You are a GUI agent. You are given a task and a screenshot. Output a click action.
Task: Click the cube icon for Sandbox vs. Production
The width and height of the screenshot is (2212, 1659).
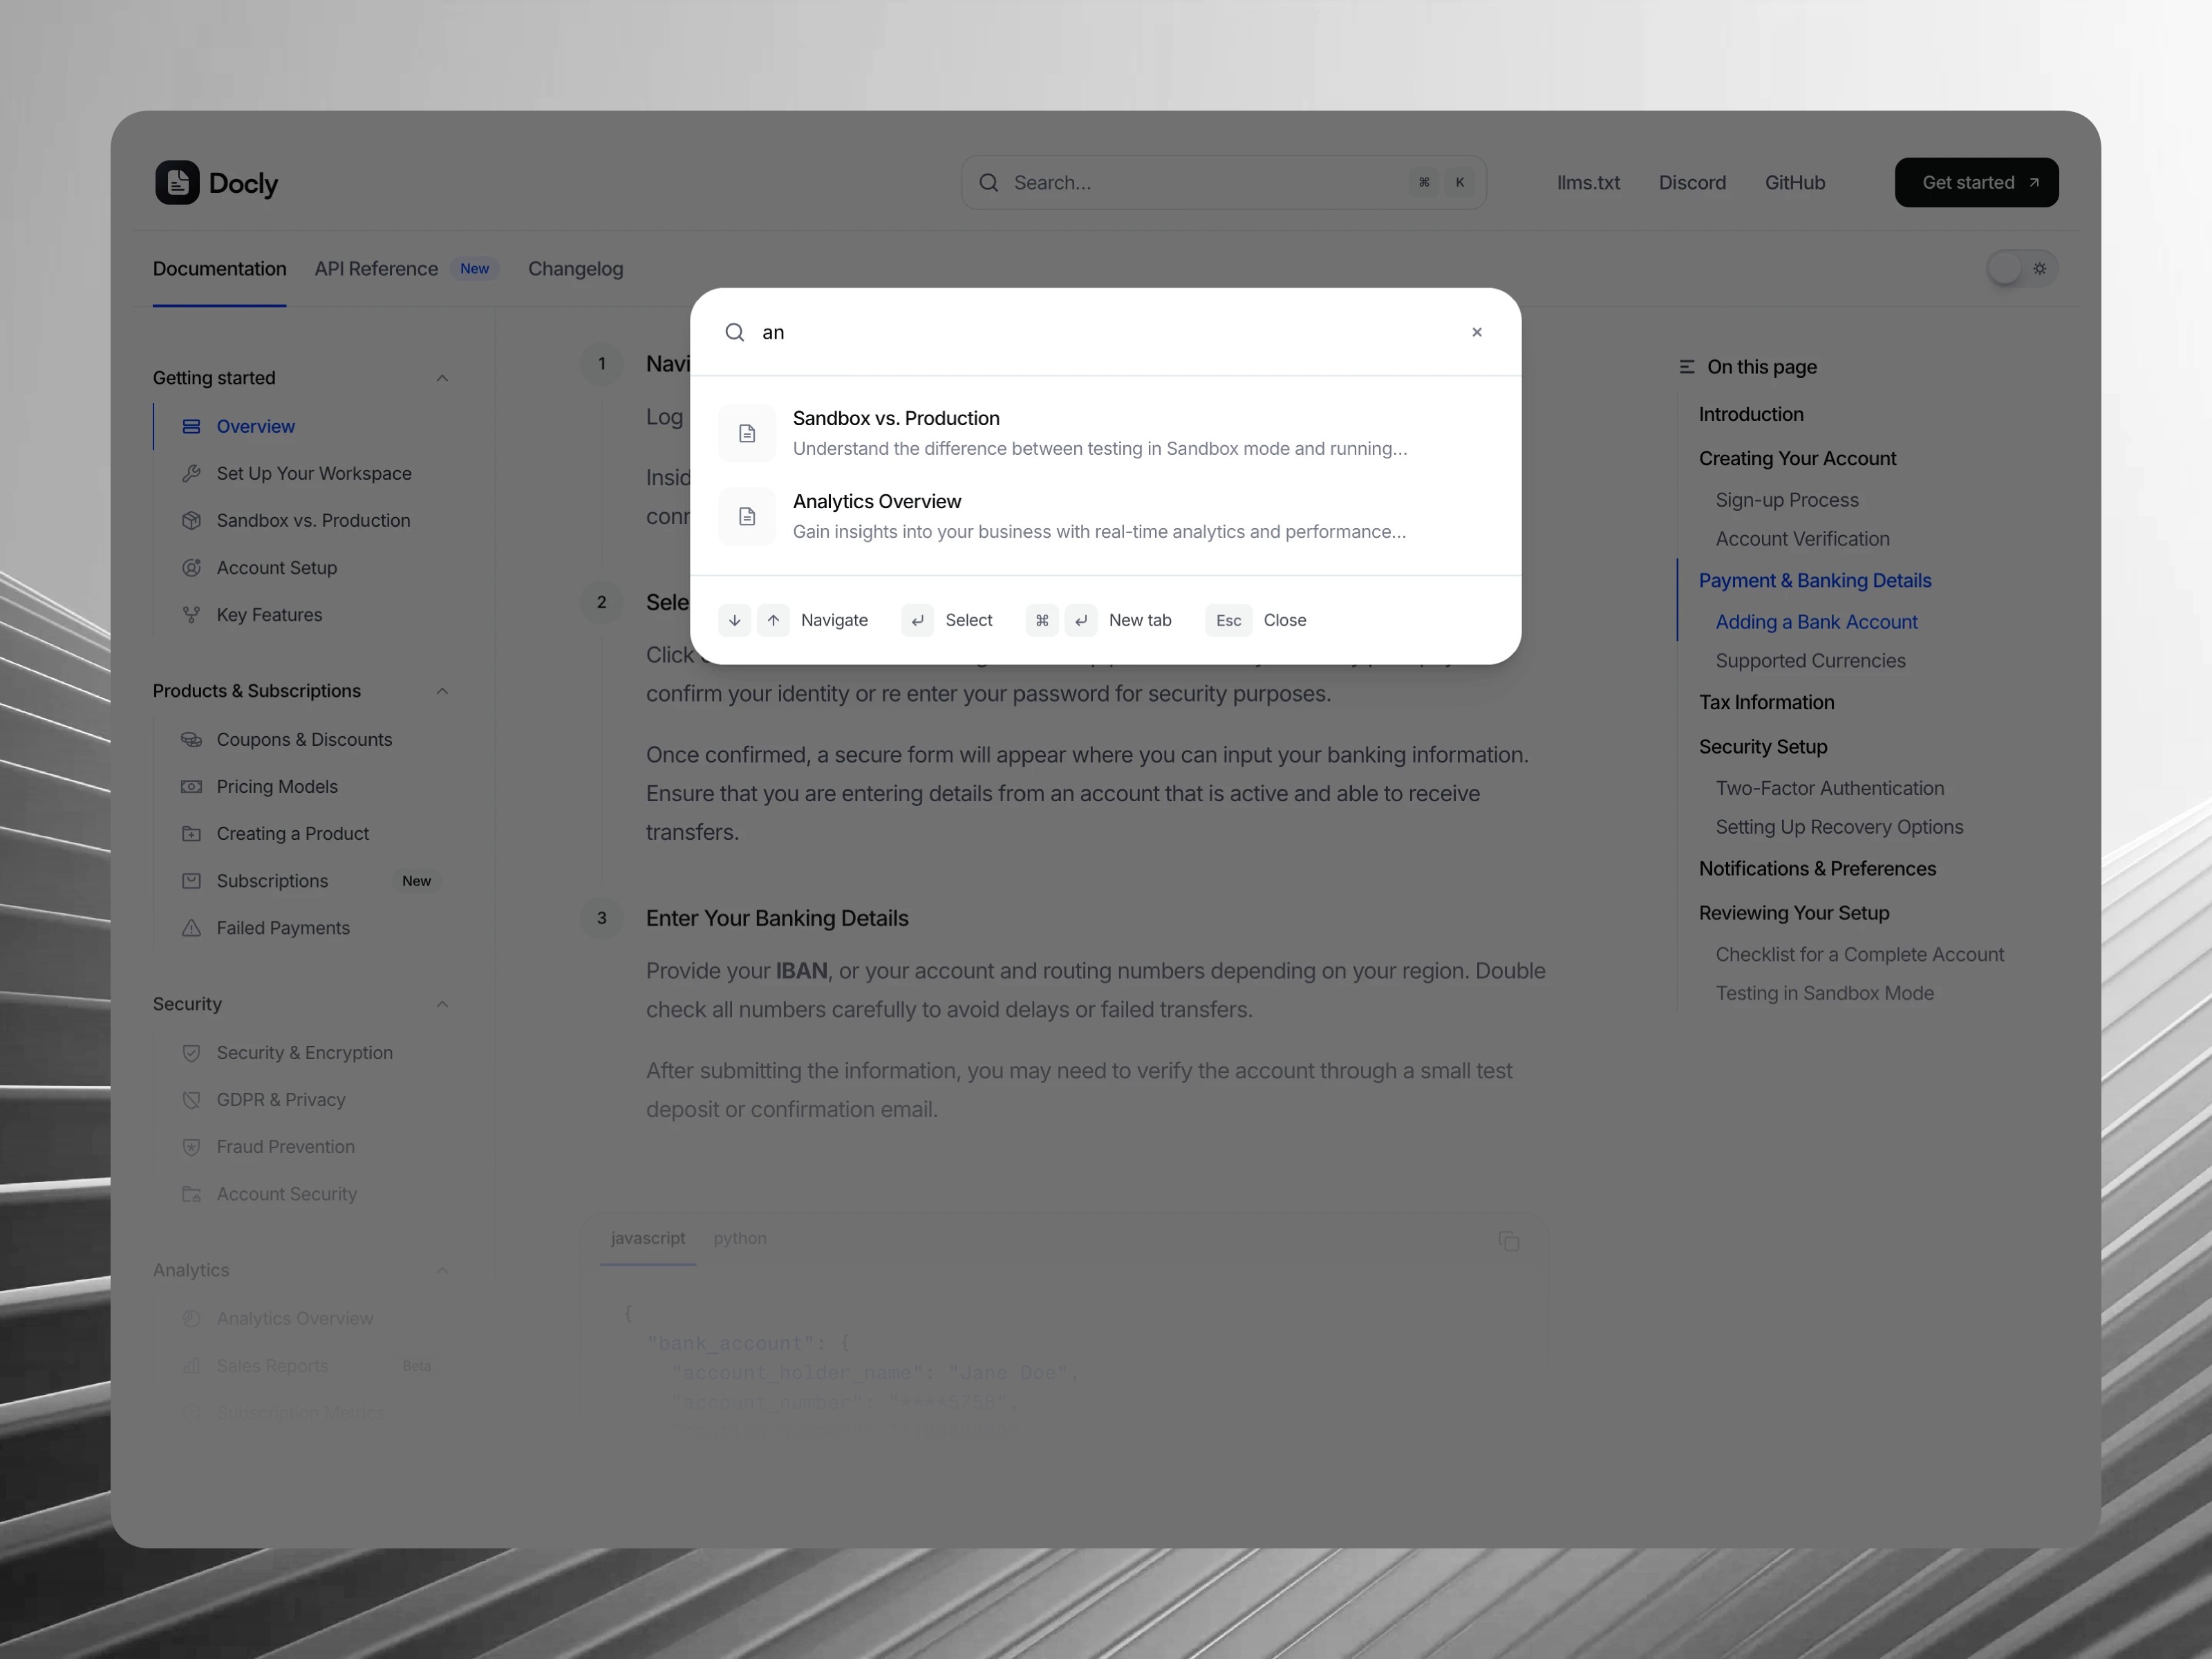(x=191, y=521)
